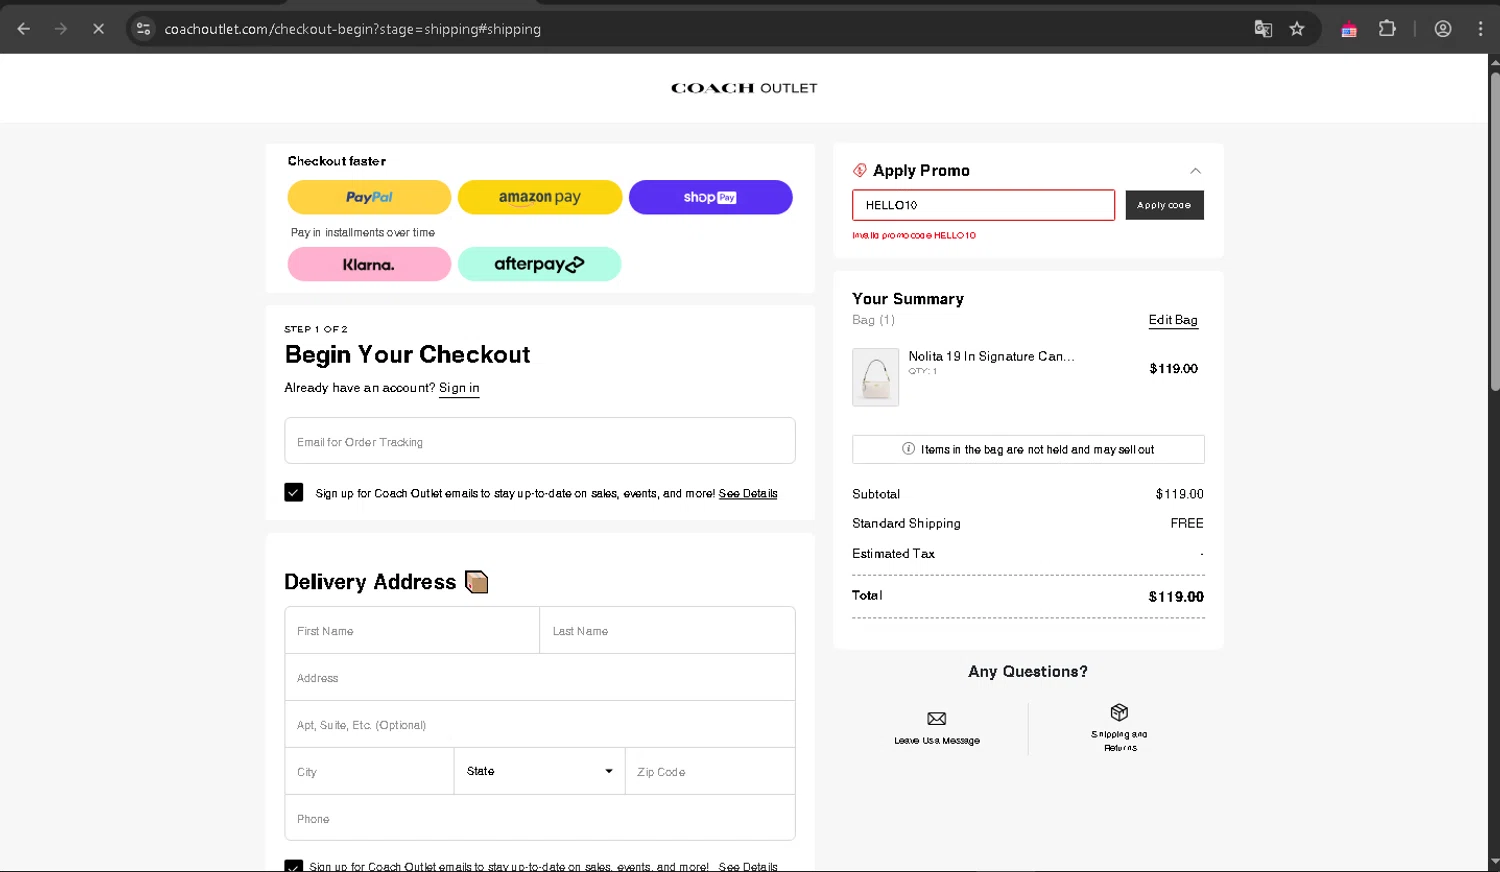1500x872 pixels.
Task: Click the Phone number field
Action: pos(540,818)
